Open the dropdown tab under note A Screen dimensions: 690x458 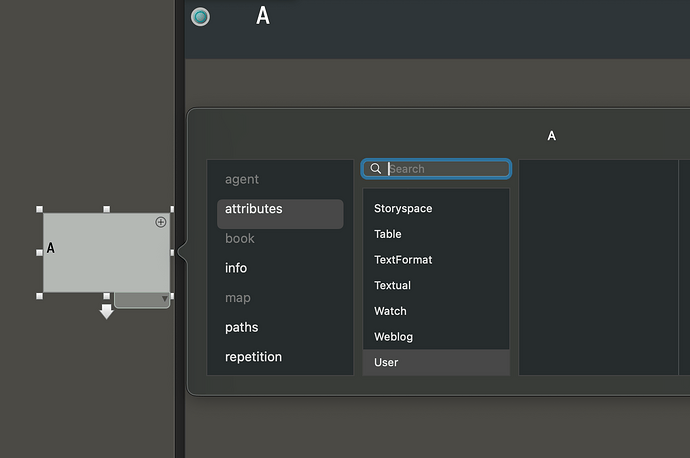[142, 300]
